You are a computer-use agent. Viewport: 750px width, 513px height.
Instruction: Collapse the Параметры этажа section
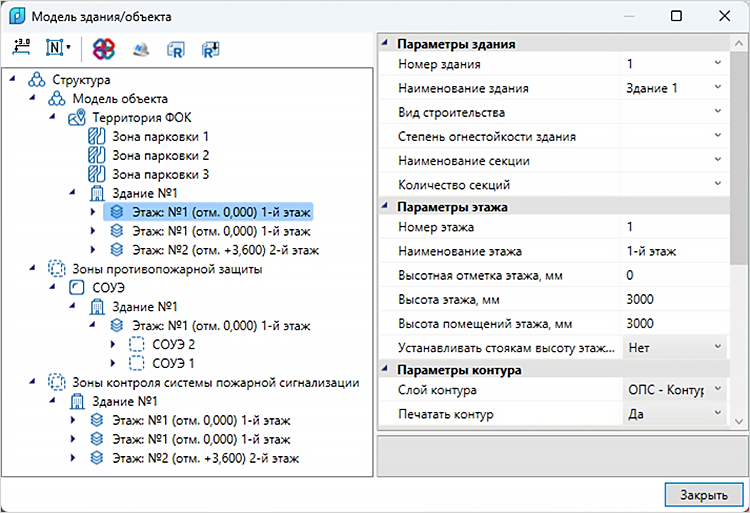(385, 207)
